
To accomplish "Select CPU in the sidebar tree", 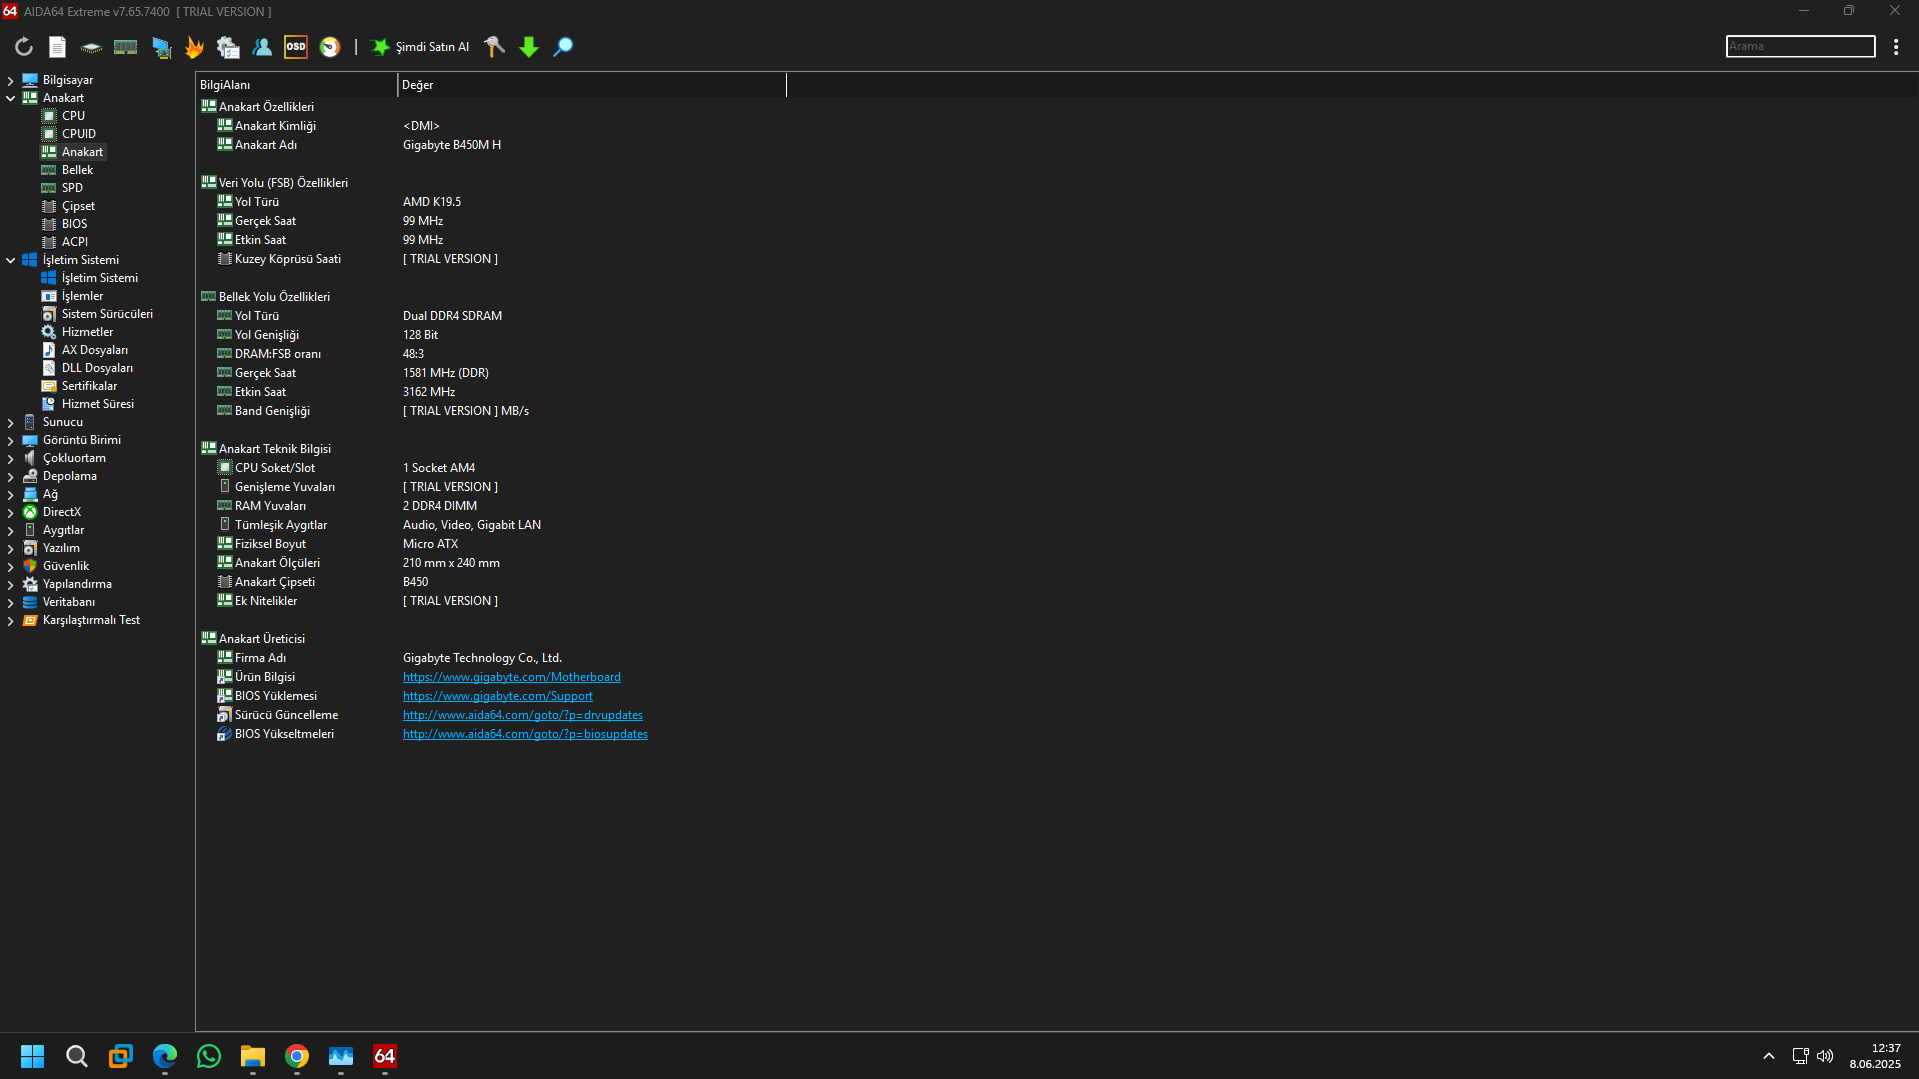I will tap(73, 116).
